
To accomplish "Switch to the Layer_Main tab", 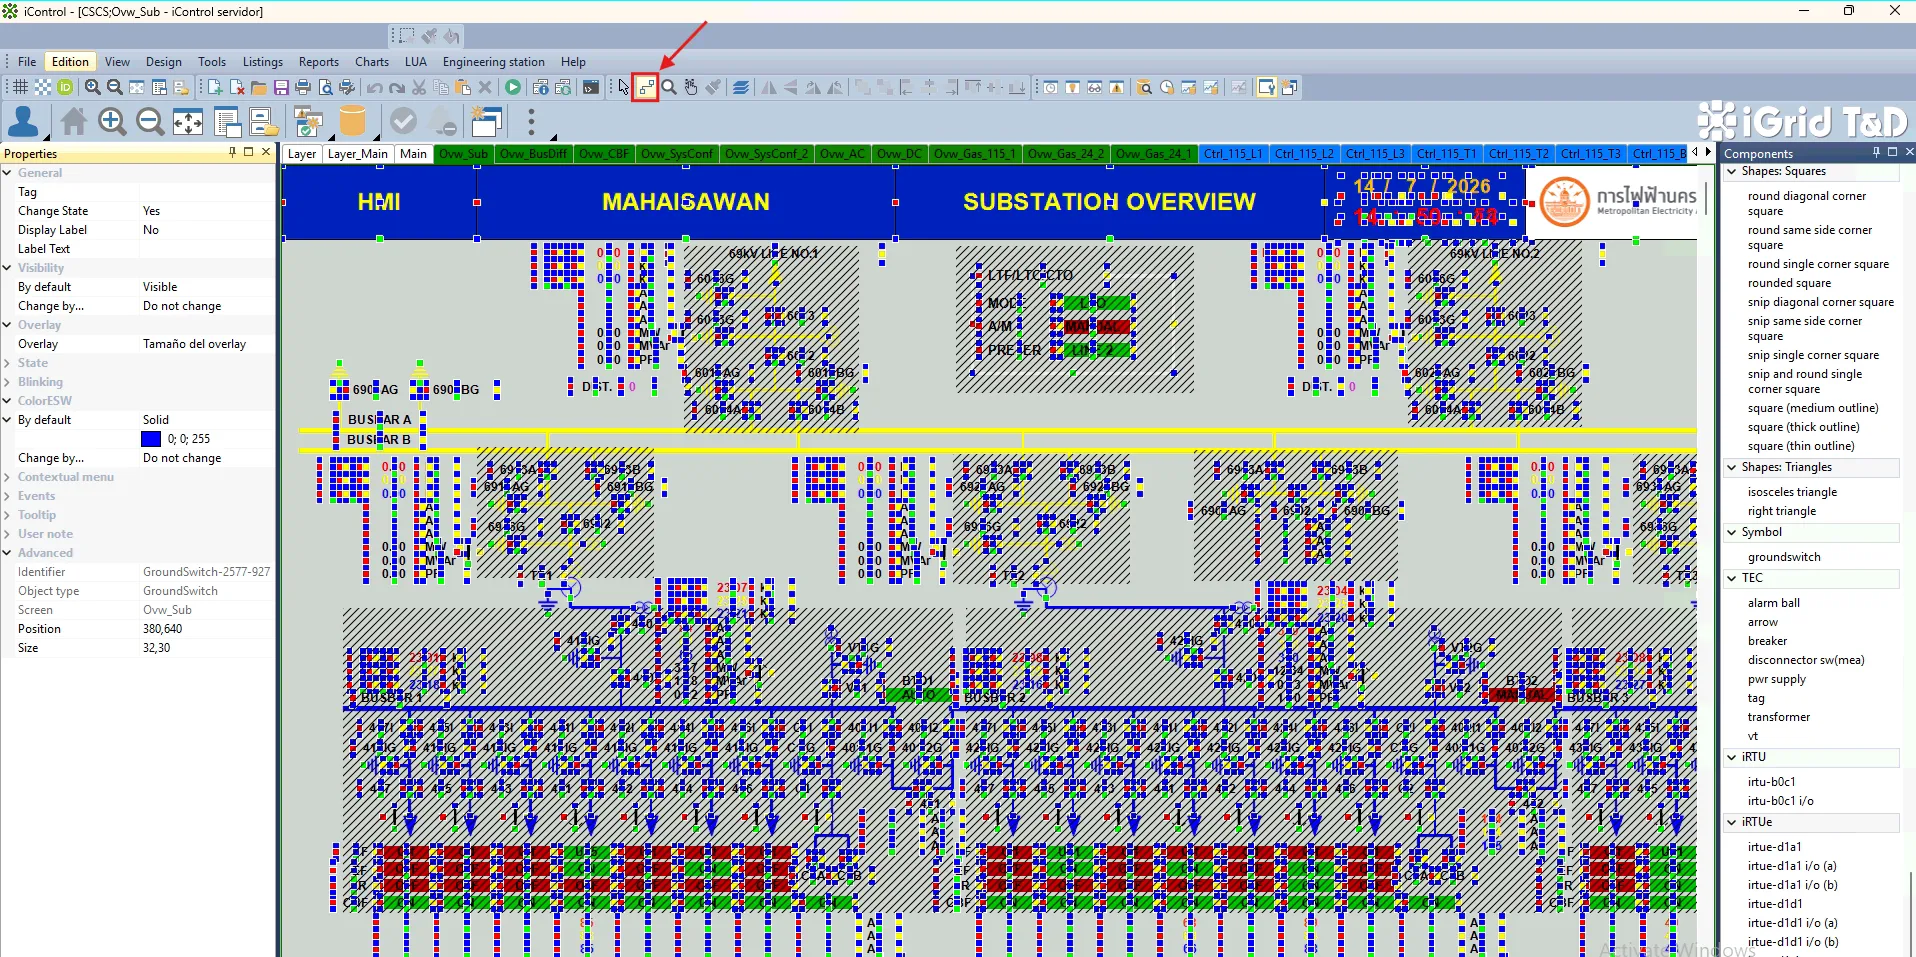I will (357, 154).
